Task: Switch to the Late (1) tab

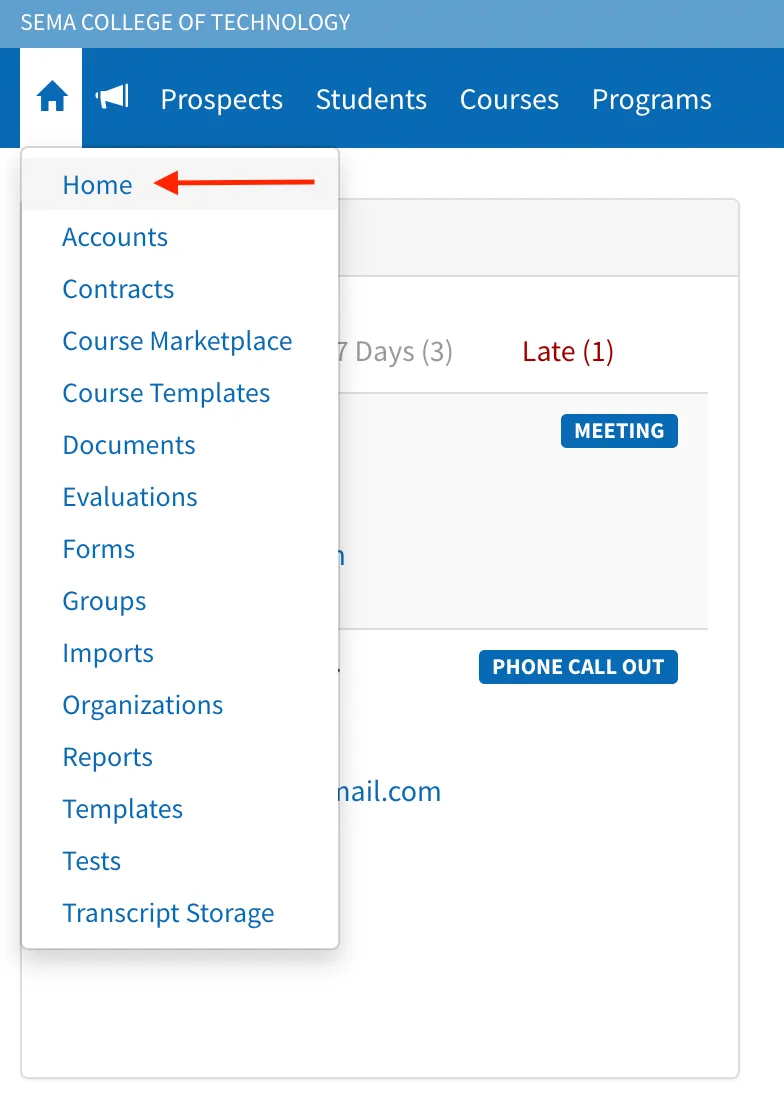Action: tap(567, 352)
